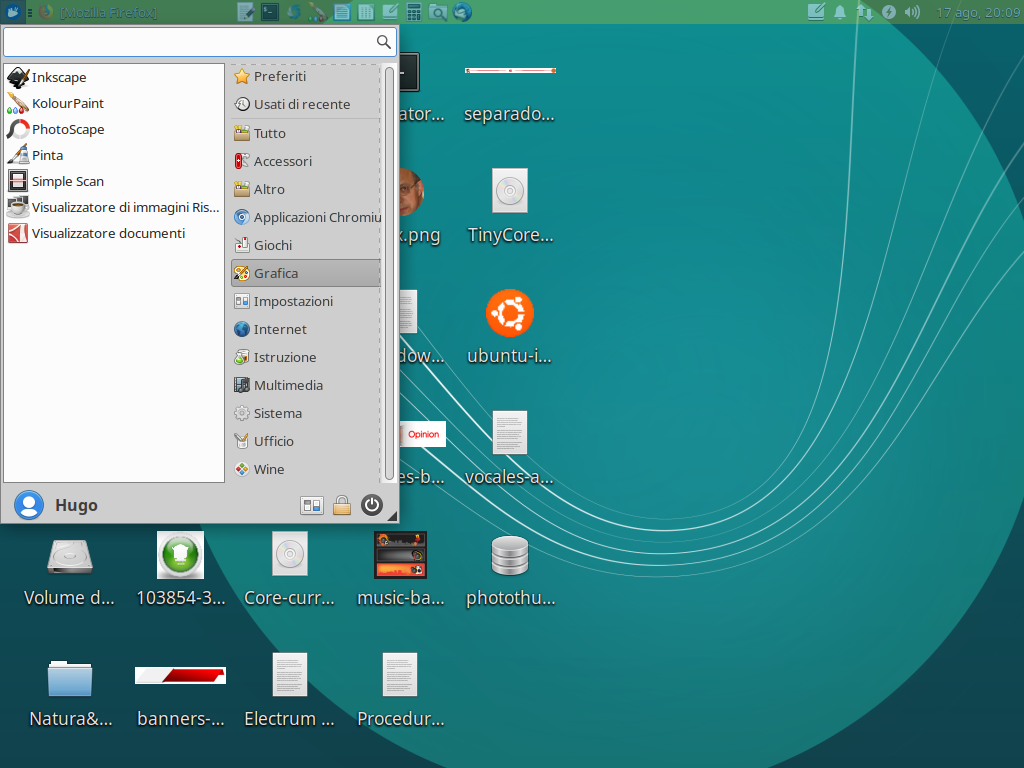Select the Internet category

[x=306, y=330]
